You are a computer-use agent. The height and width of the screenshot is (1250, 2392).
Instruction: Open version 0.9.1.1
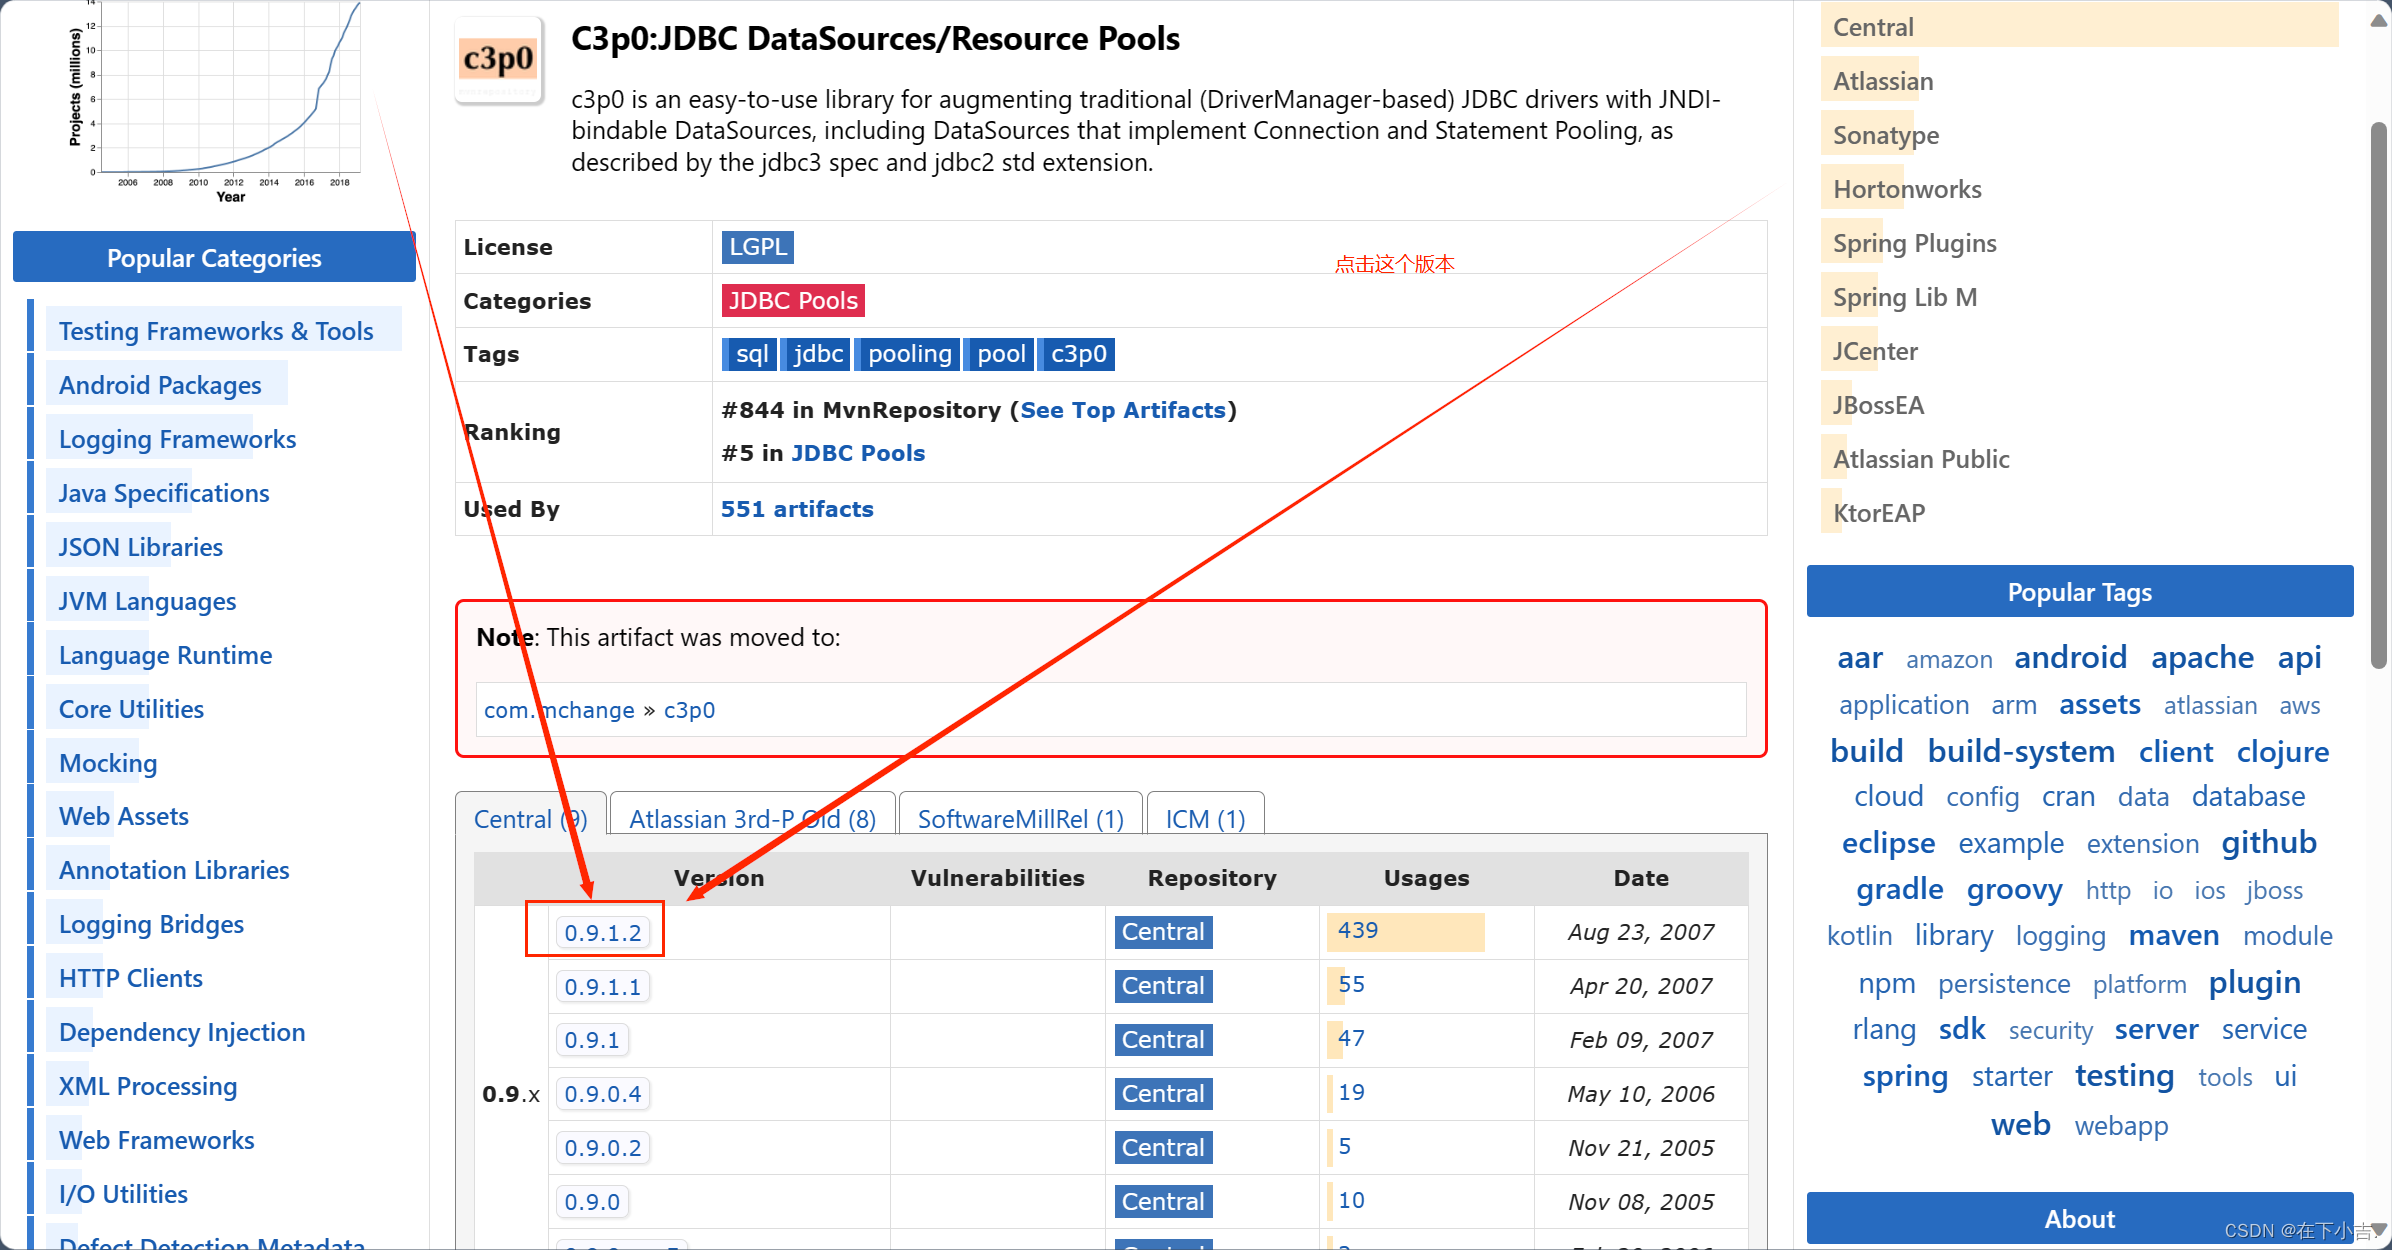(603, 987)
